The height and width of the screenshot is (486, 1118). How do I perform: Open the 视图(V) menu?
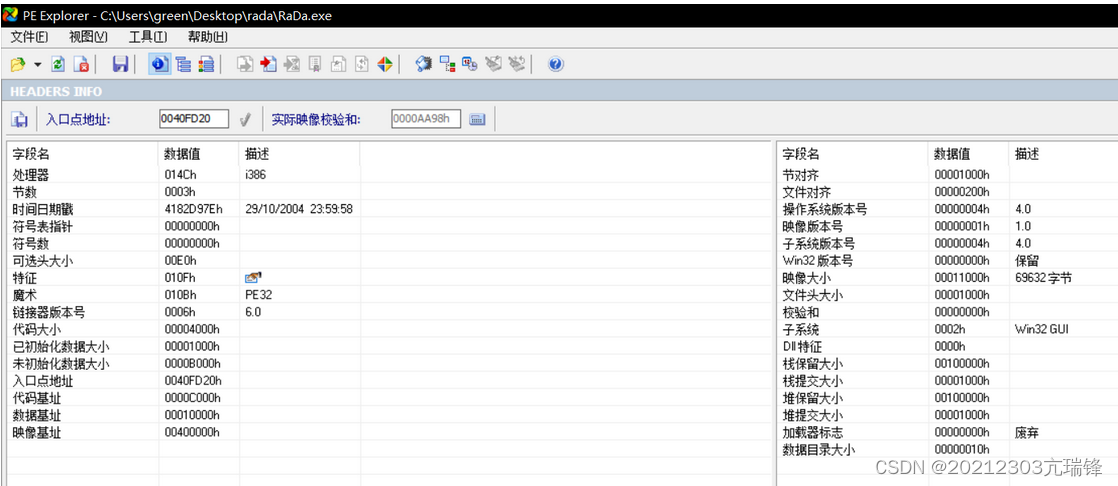(x=88, y=37)
